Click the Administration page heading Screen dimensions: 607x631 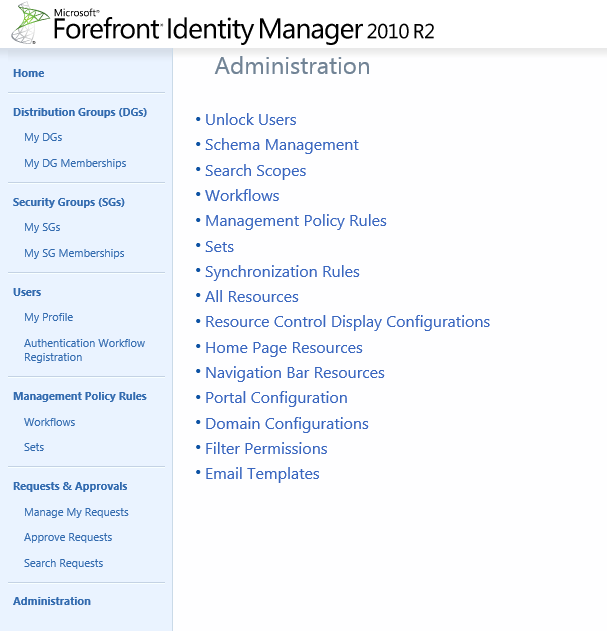(x=292, y=66)
